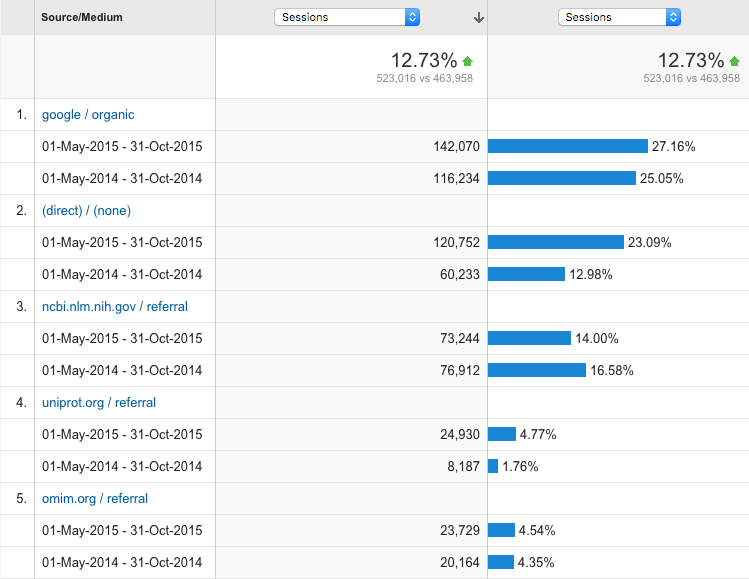This screenshot has height=579, width=749.
Task: Click the blue bar labeled 23.09%
Action: pyautogui.click(x=556, y=242)
